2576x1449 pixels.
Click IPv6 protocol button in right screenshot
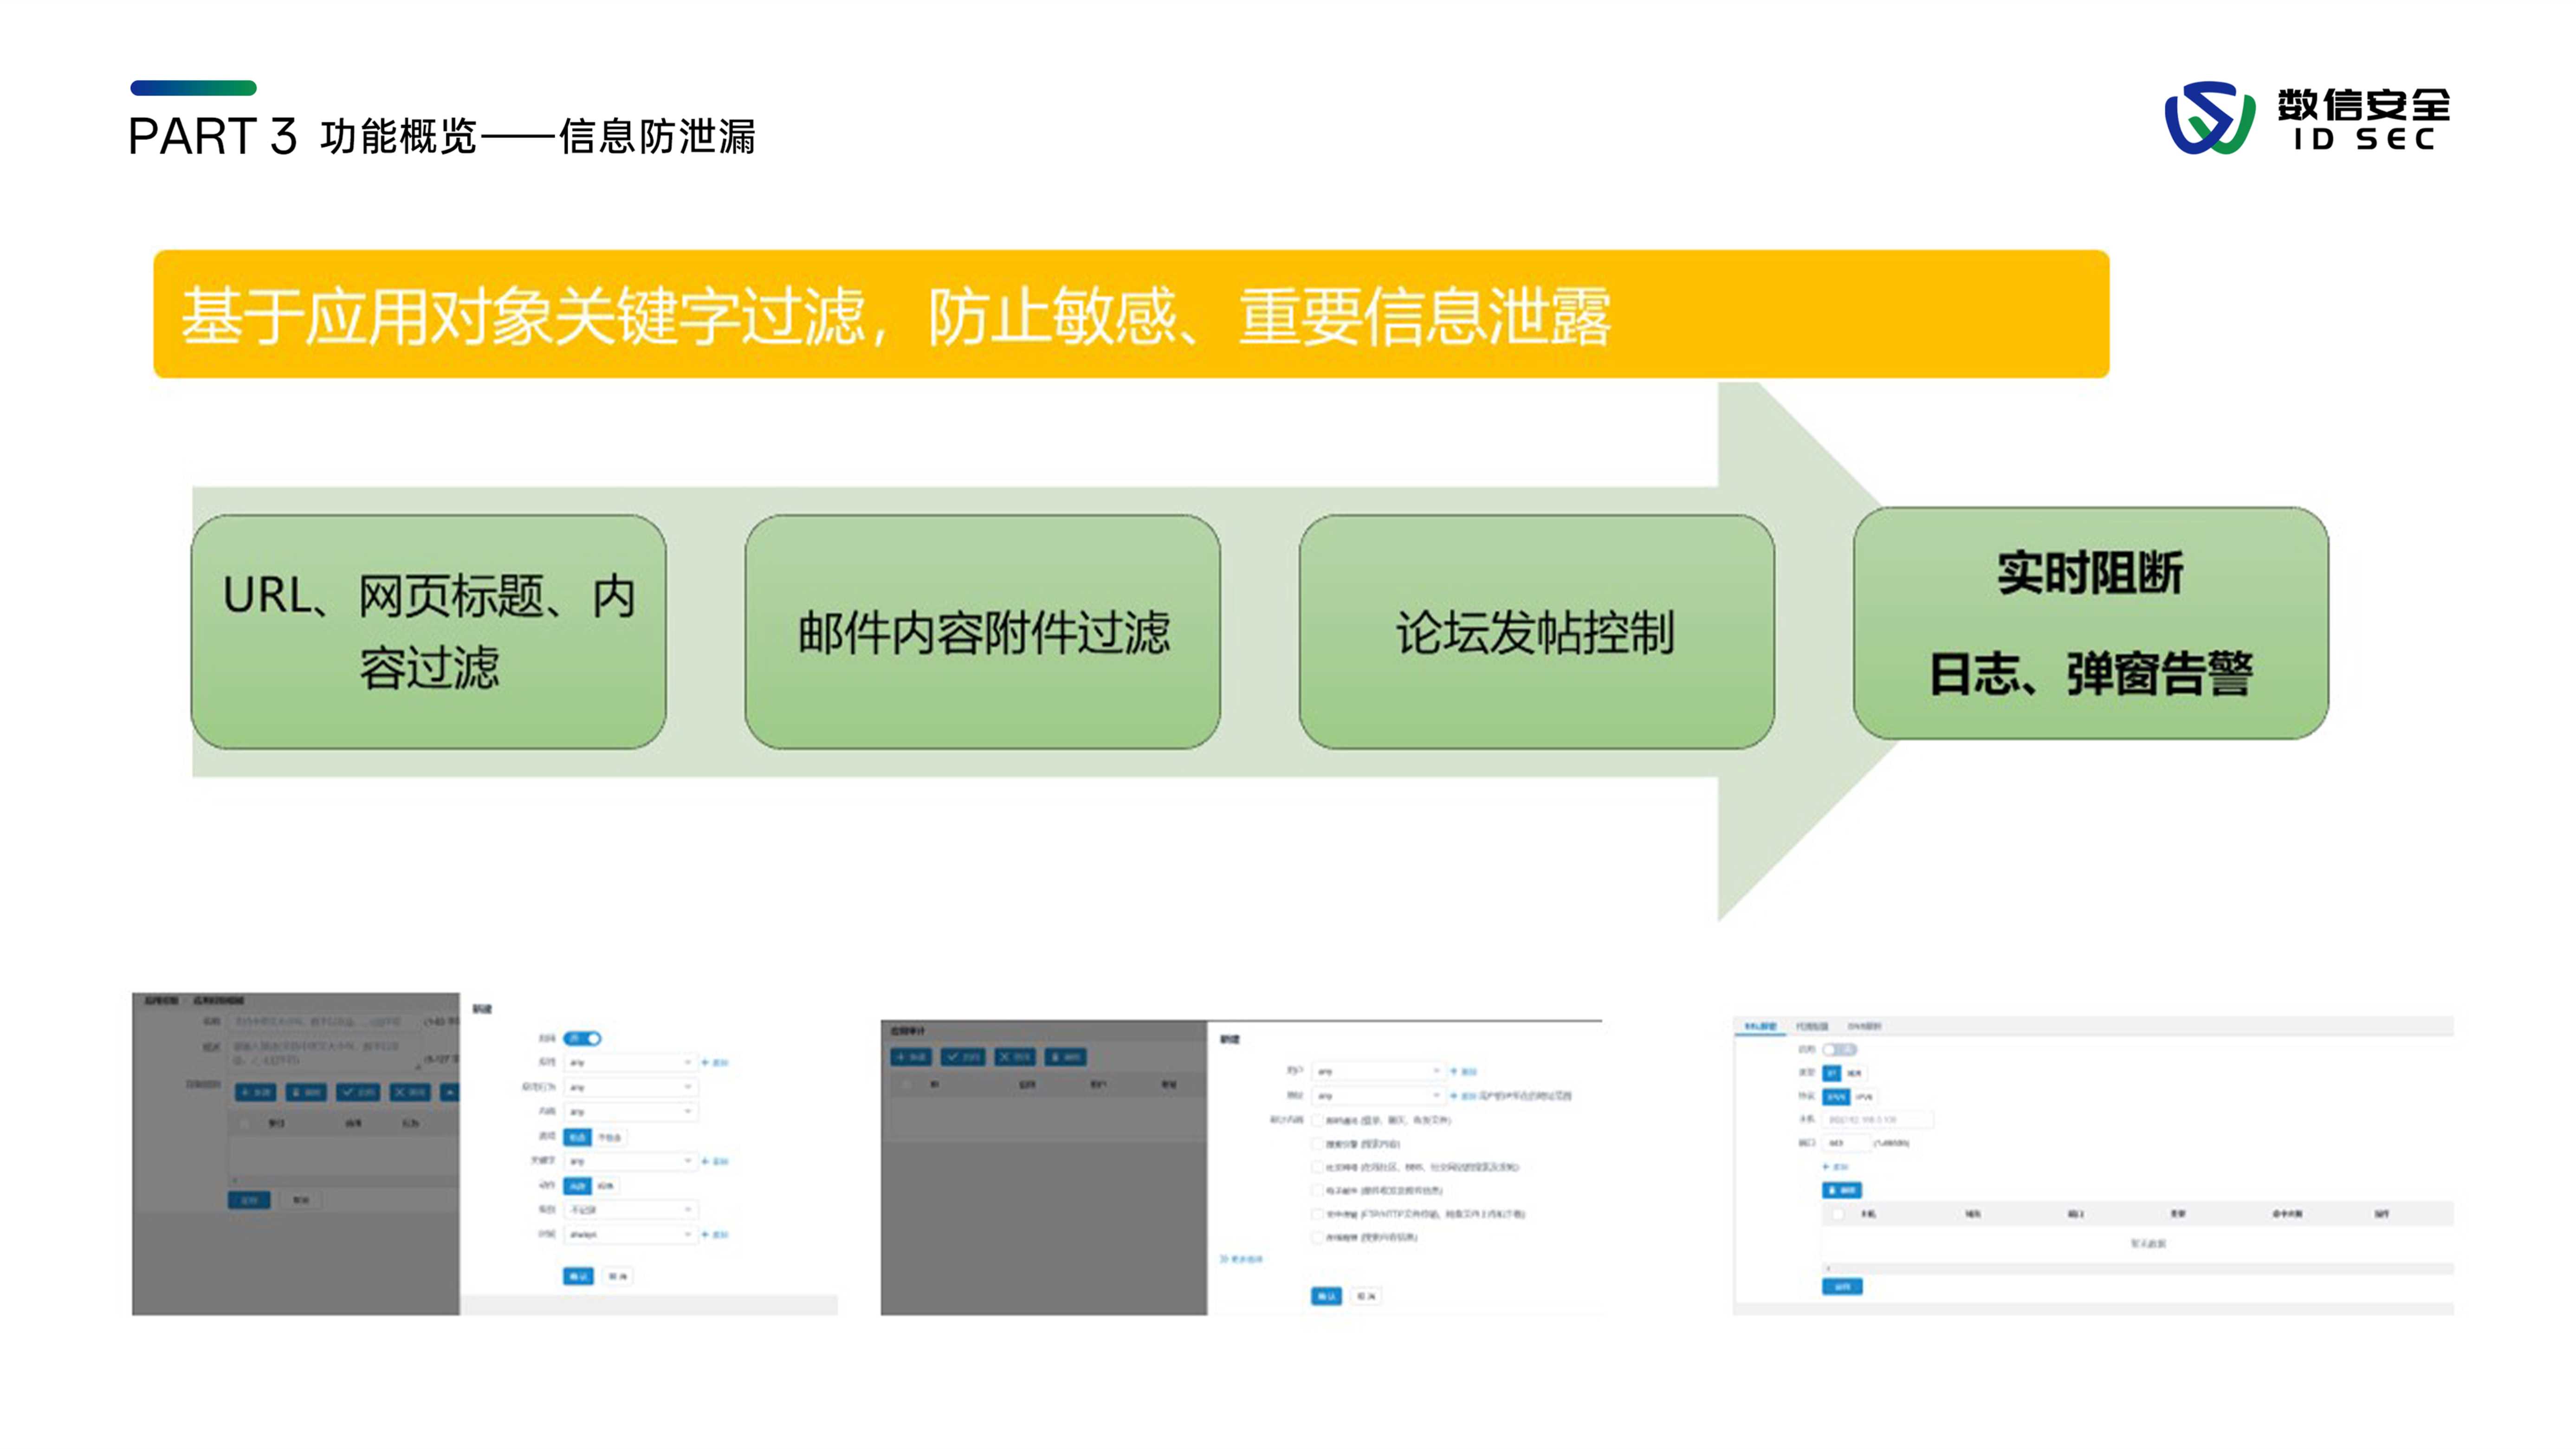(1864, 1097)
